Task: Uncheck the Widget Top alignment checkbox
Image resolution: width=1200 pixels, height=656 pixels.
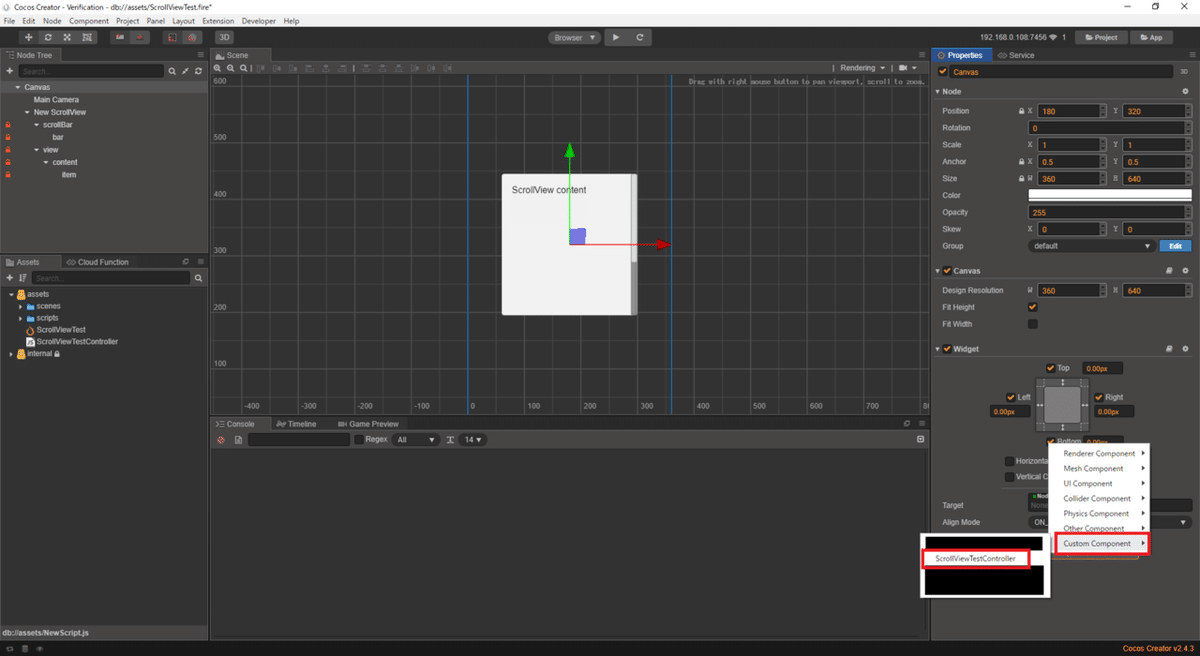Action: (x=1050, y=368)
